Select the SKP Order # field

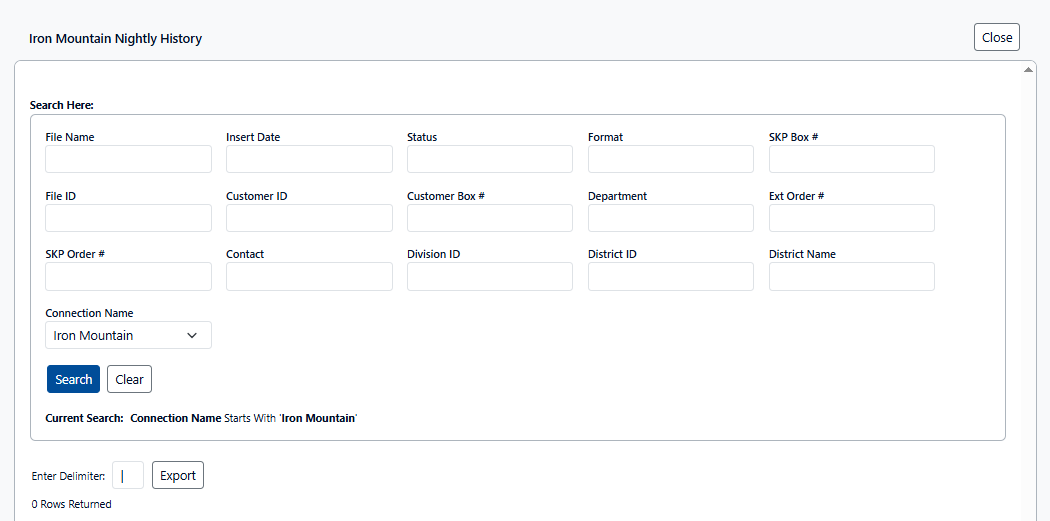click(128, 277)
